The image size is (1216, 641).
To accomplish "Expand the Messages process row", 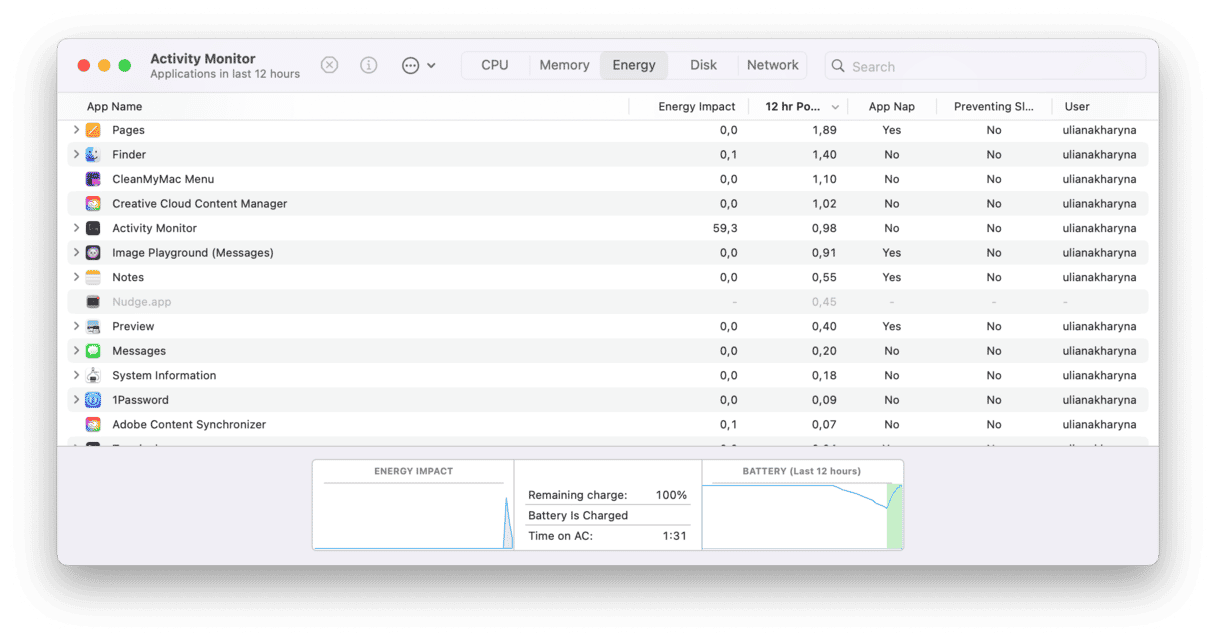I will tap(76, 351).
